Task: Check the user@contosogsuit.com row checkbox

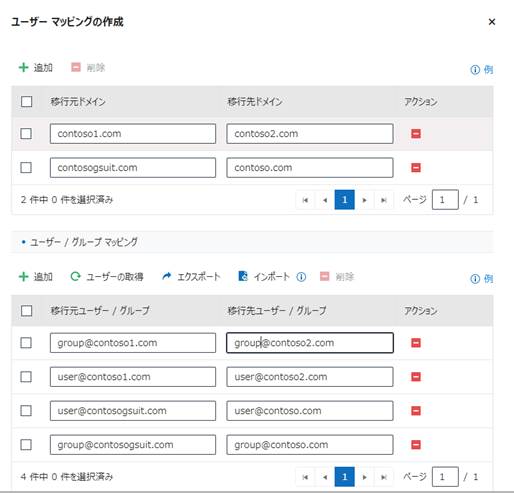Action: pyautogui.click(x=26, y=411)
